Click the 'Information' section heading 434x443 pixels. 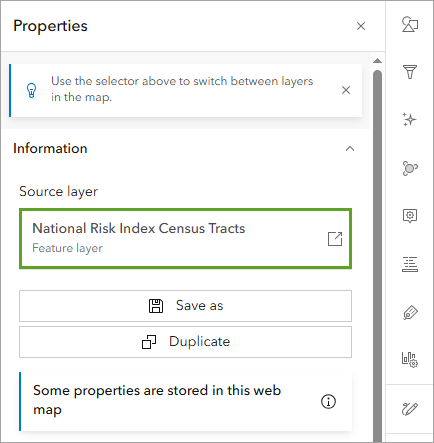tap(50, 149)
